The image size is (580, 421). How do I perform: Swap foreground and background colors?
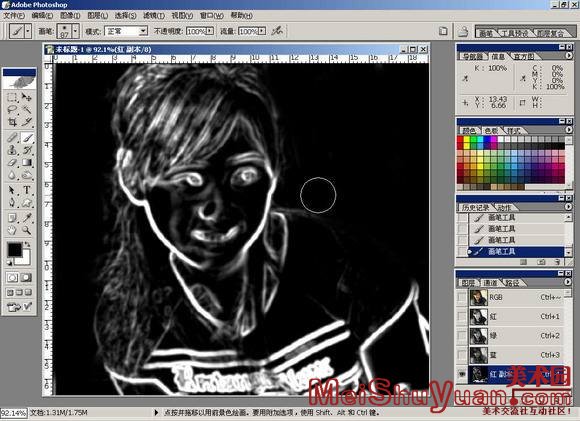[27, 244]
